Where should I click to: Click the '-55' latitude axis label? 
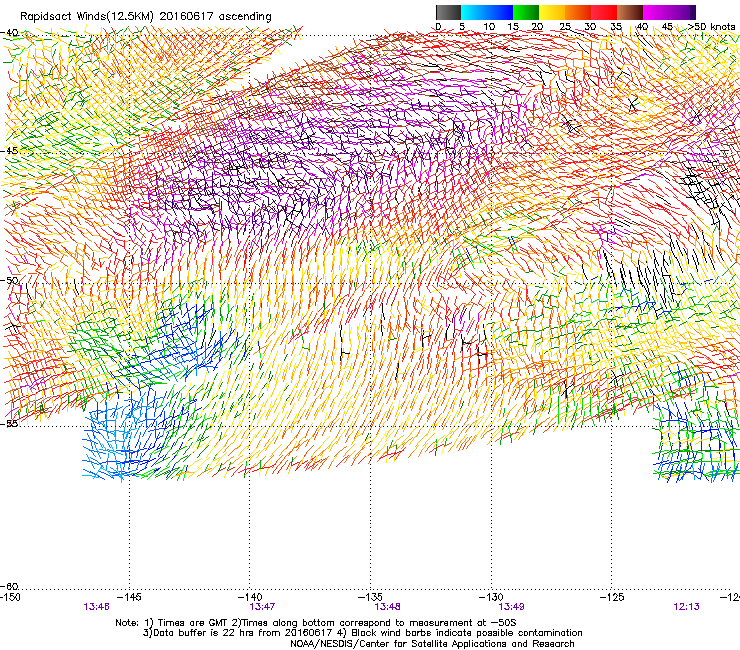[x=9, y=423]
